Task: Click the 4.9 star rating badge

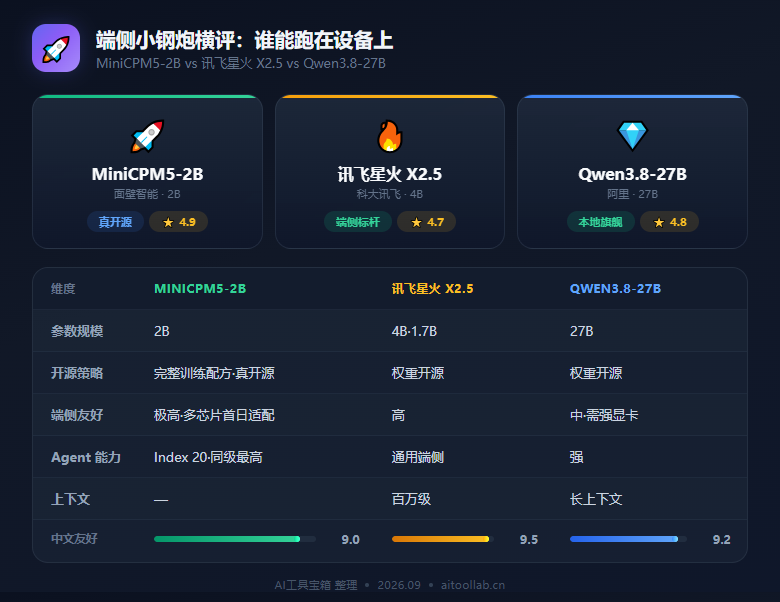Action: [179, 222]
